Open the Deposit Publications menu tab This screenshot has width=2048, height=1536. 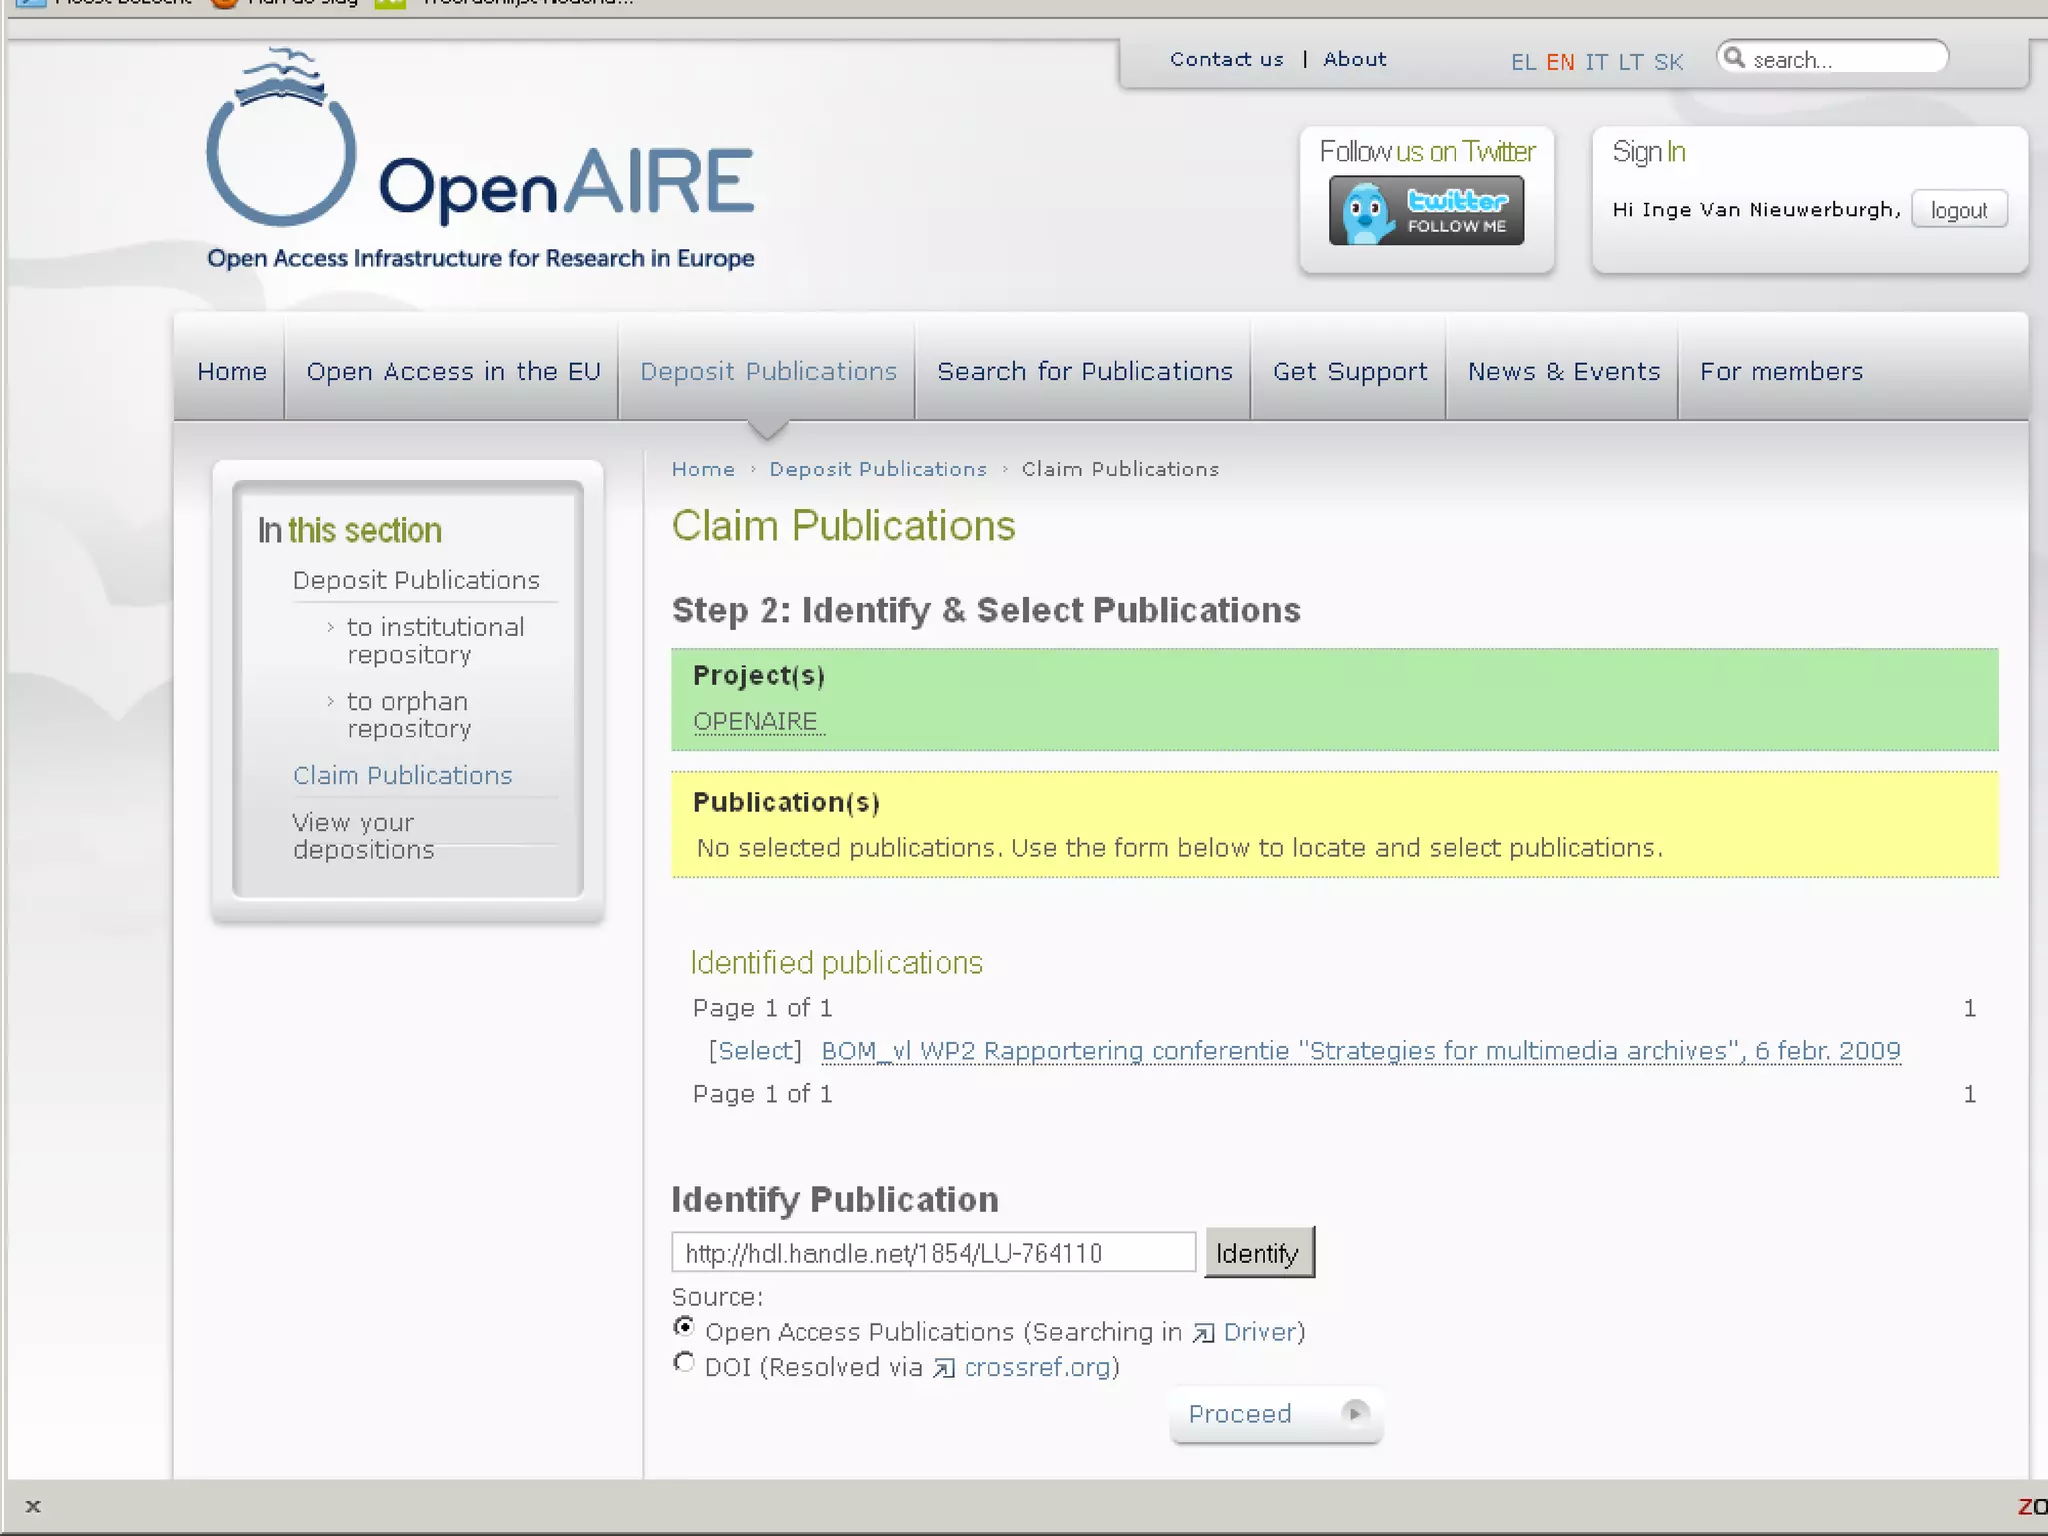pyautogui.click(x=768, y=371)
